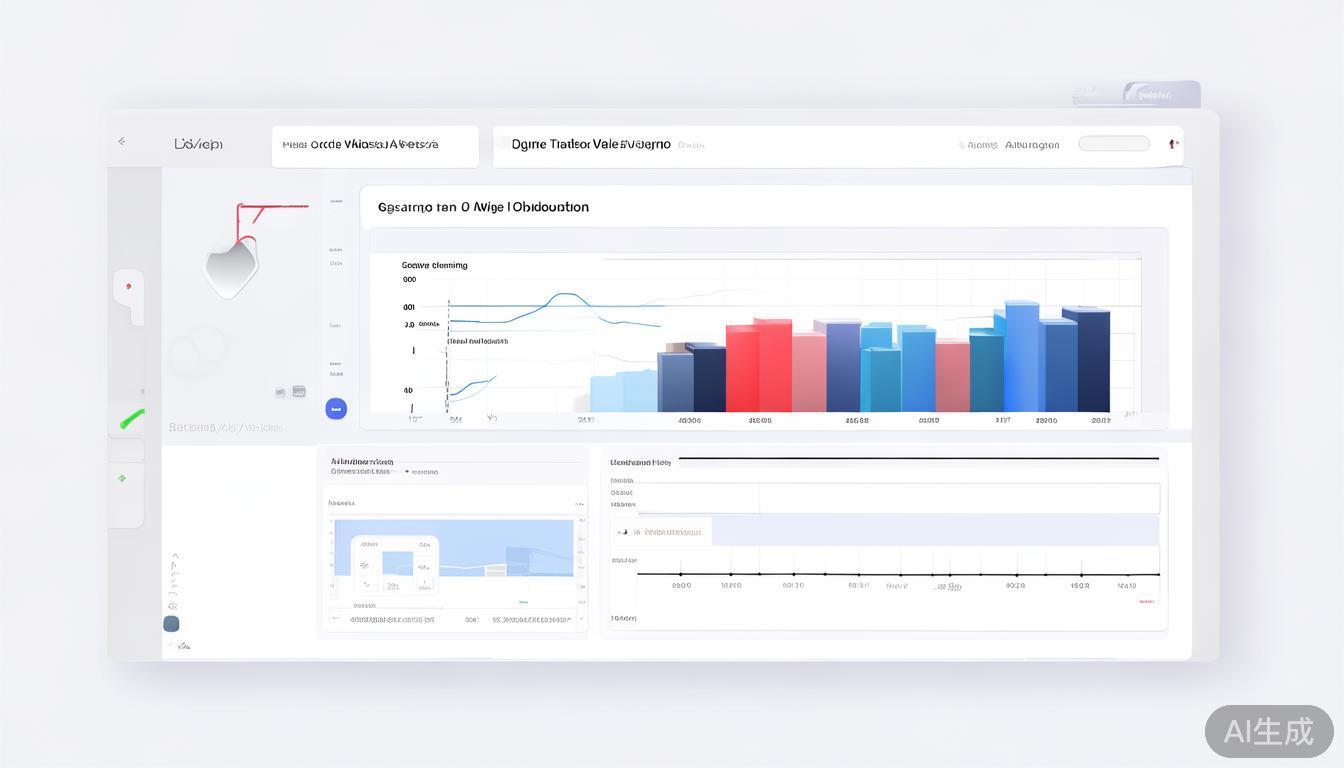1344x768 pixels.
Task: Click the blue round button with three dots
Action: pyautogui.click(x=336, y=408)
